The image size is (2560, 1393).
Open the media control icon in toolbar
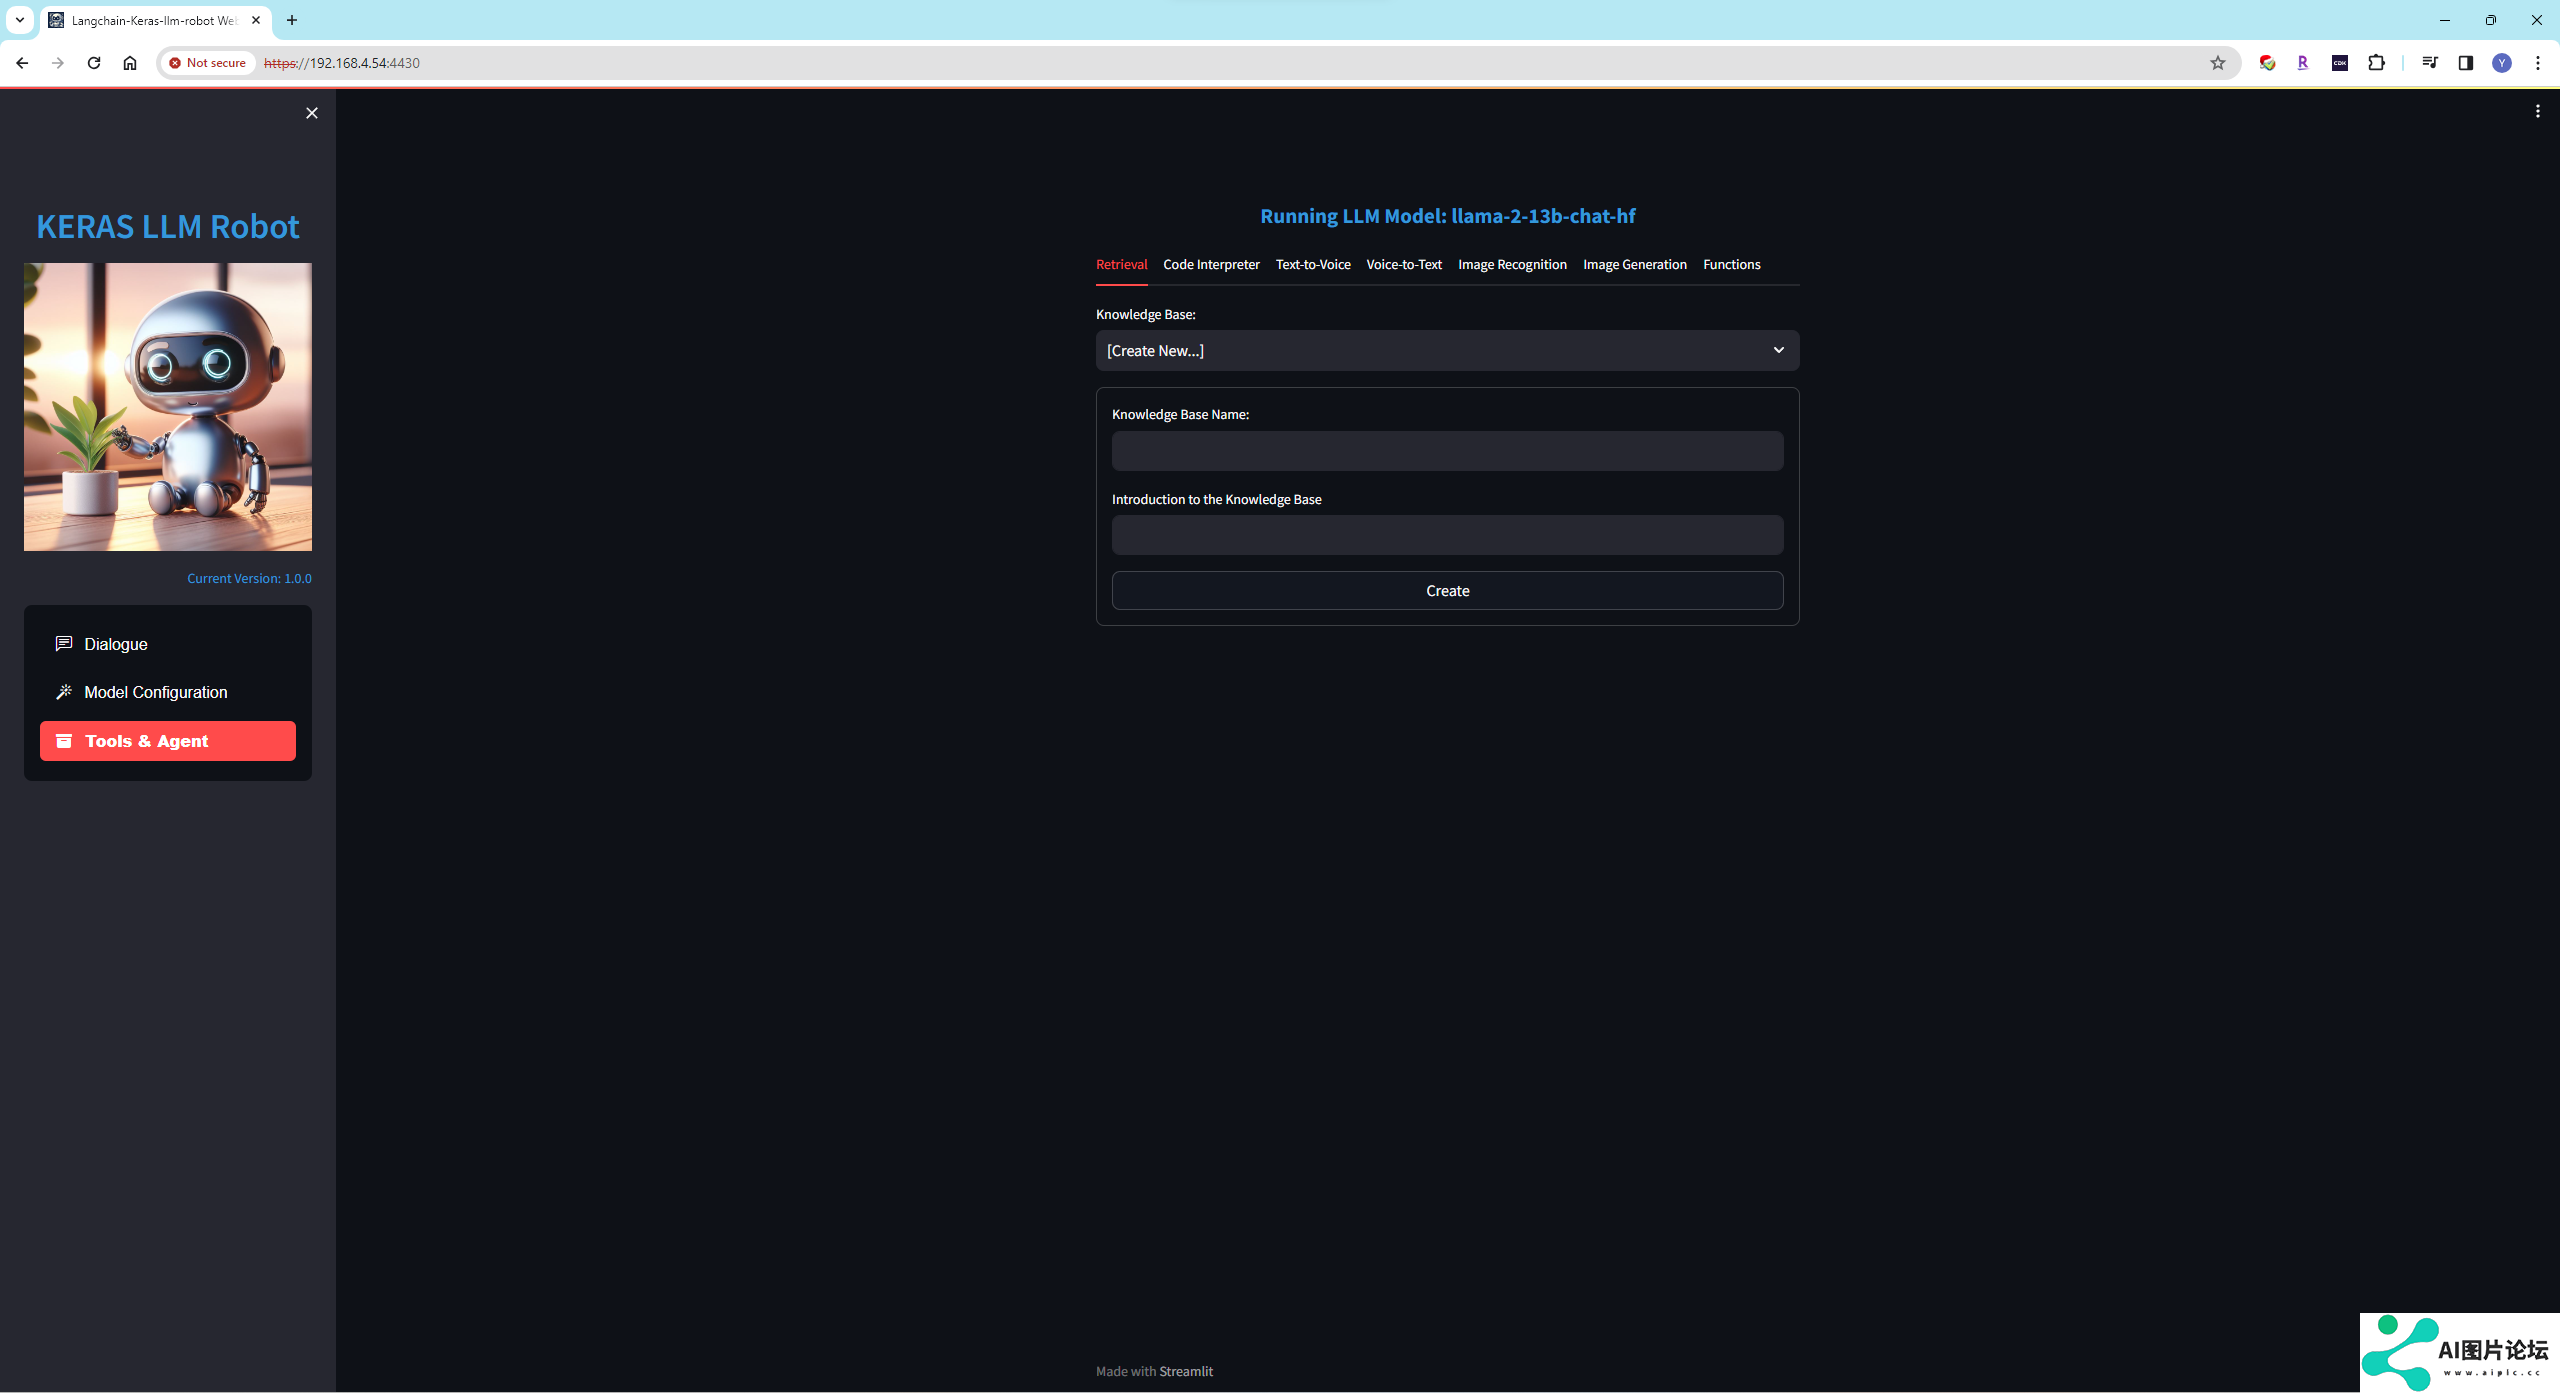(x=2429, y=63)
